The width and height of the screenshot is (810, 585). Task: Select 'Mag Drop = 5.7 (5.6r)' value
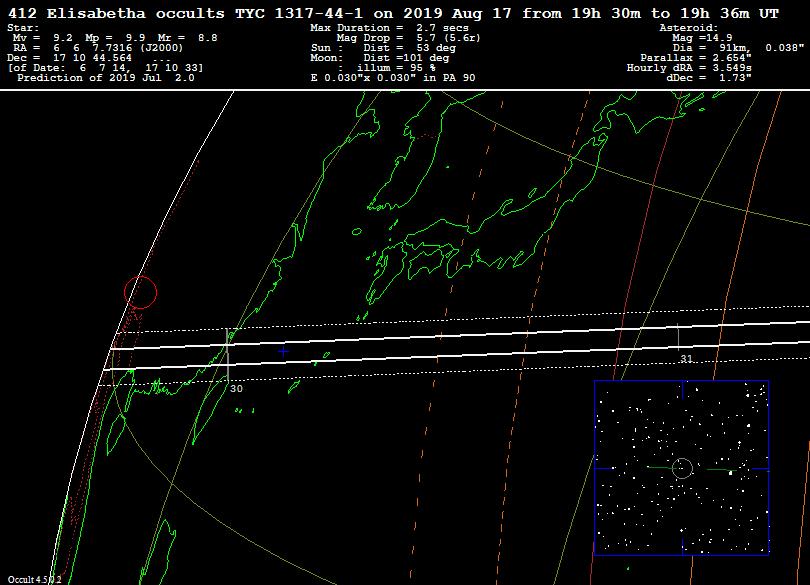pyautogui.click(x=408, y=38)
